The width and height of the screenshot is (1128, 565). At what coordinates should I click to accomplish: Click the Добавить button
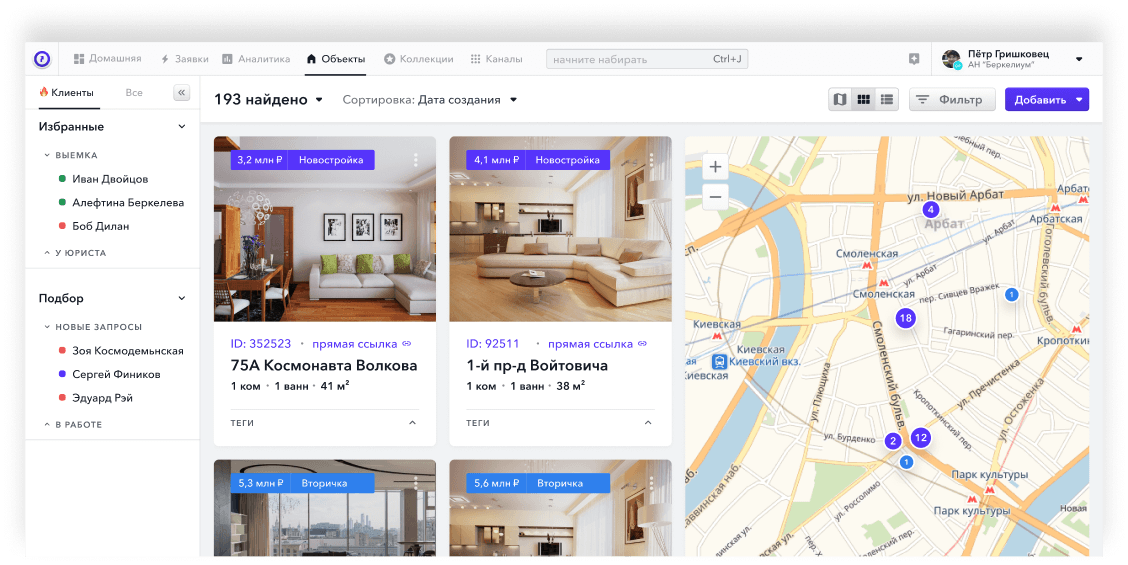tap(1040, 99)
